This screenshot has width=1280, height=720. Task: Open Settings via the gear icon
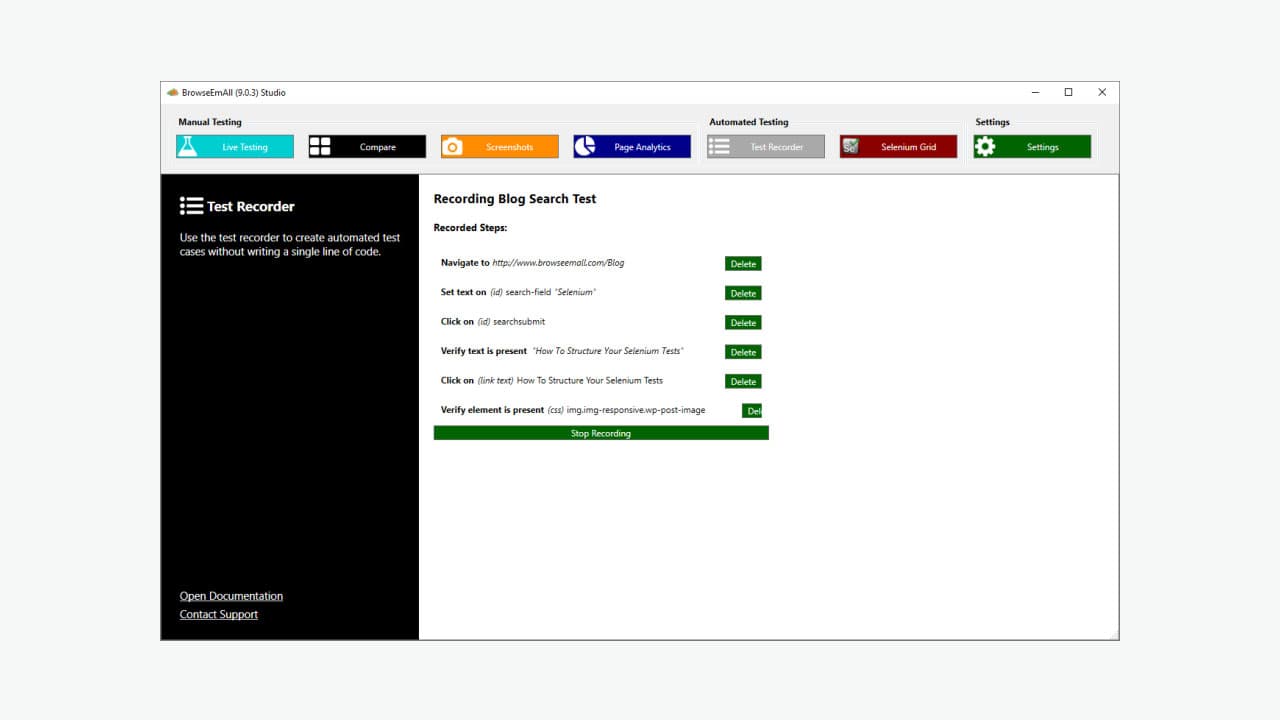pyautogui.click(x=986, y=146)
